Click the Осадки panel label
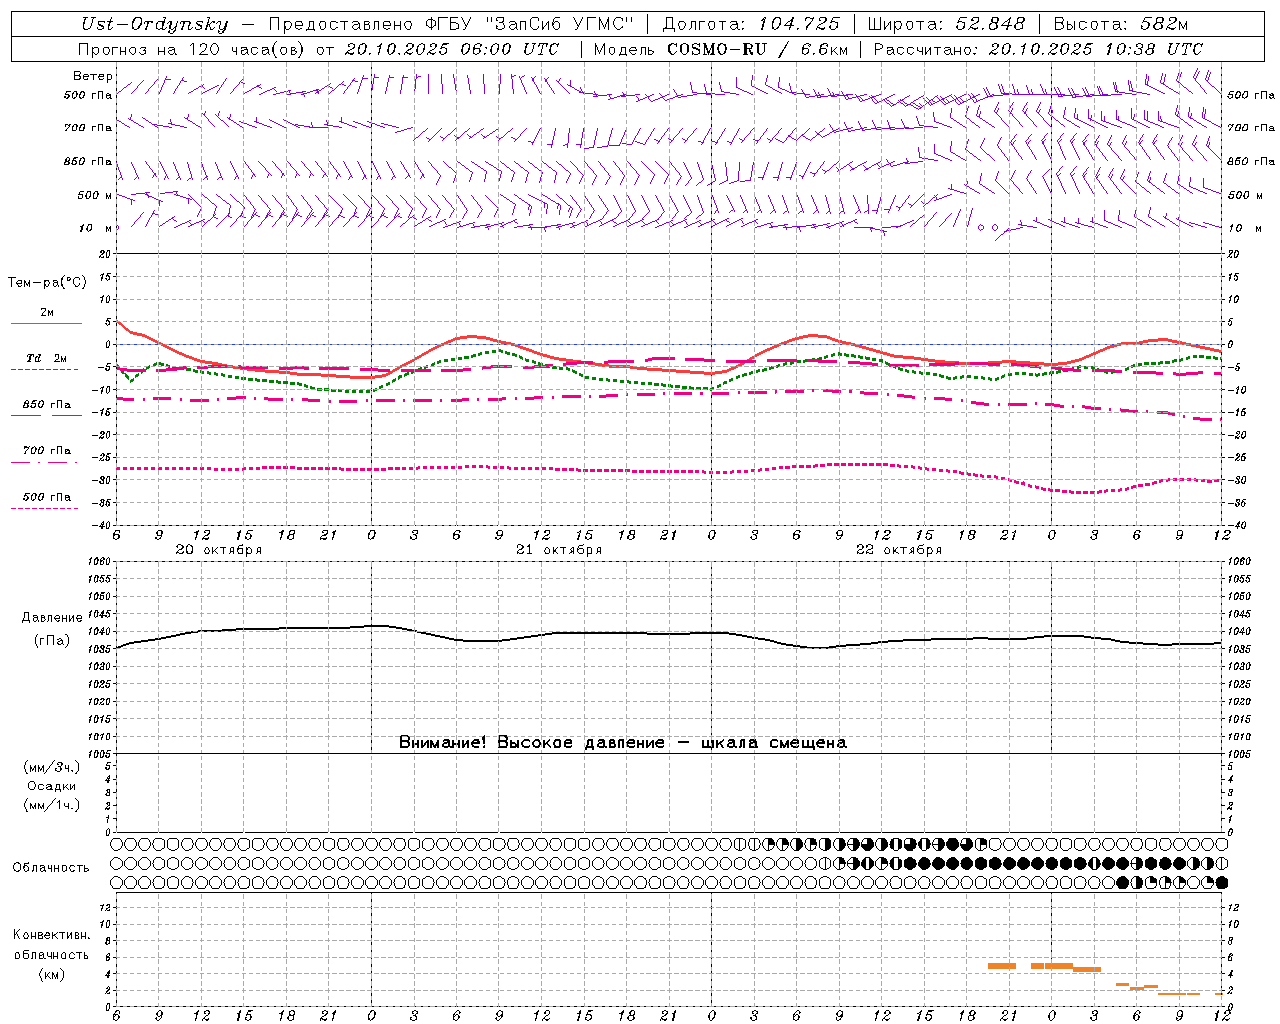The image size is (1280, 1024). point(52,787)
